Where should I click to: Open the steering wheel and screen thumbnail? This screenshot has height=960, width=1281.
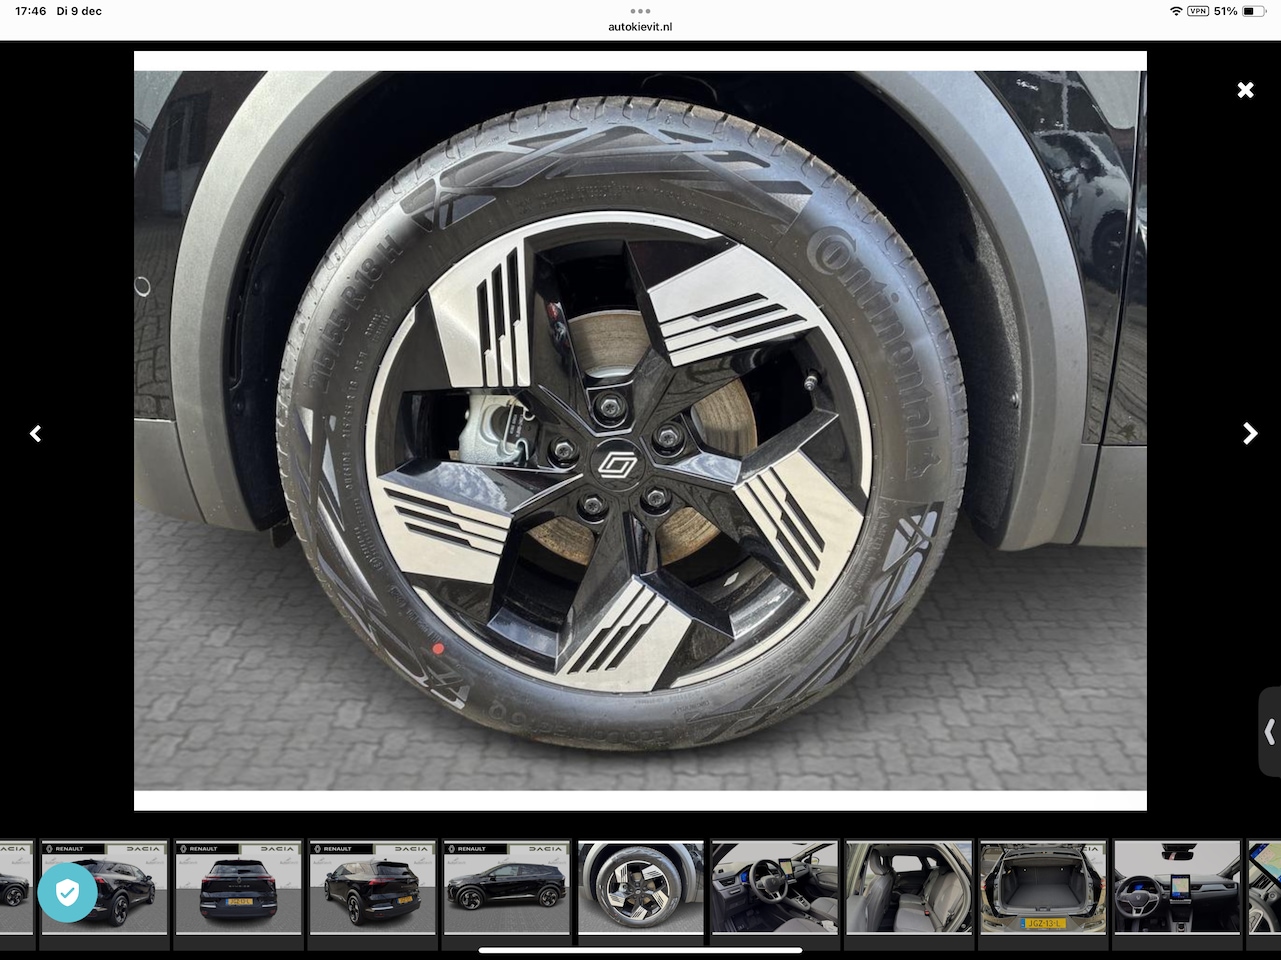pyautogui.click(x=1176, y=888)
